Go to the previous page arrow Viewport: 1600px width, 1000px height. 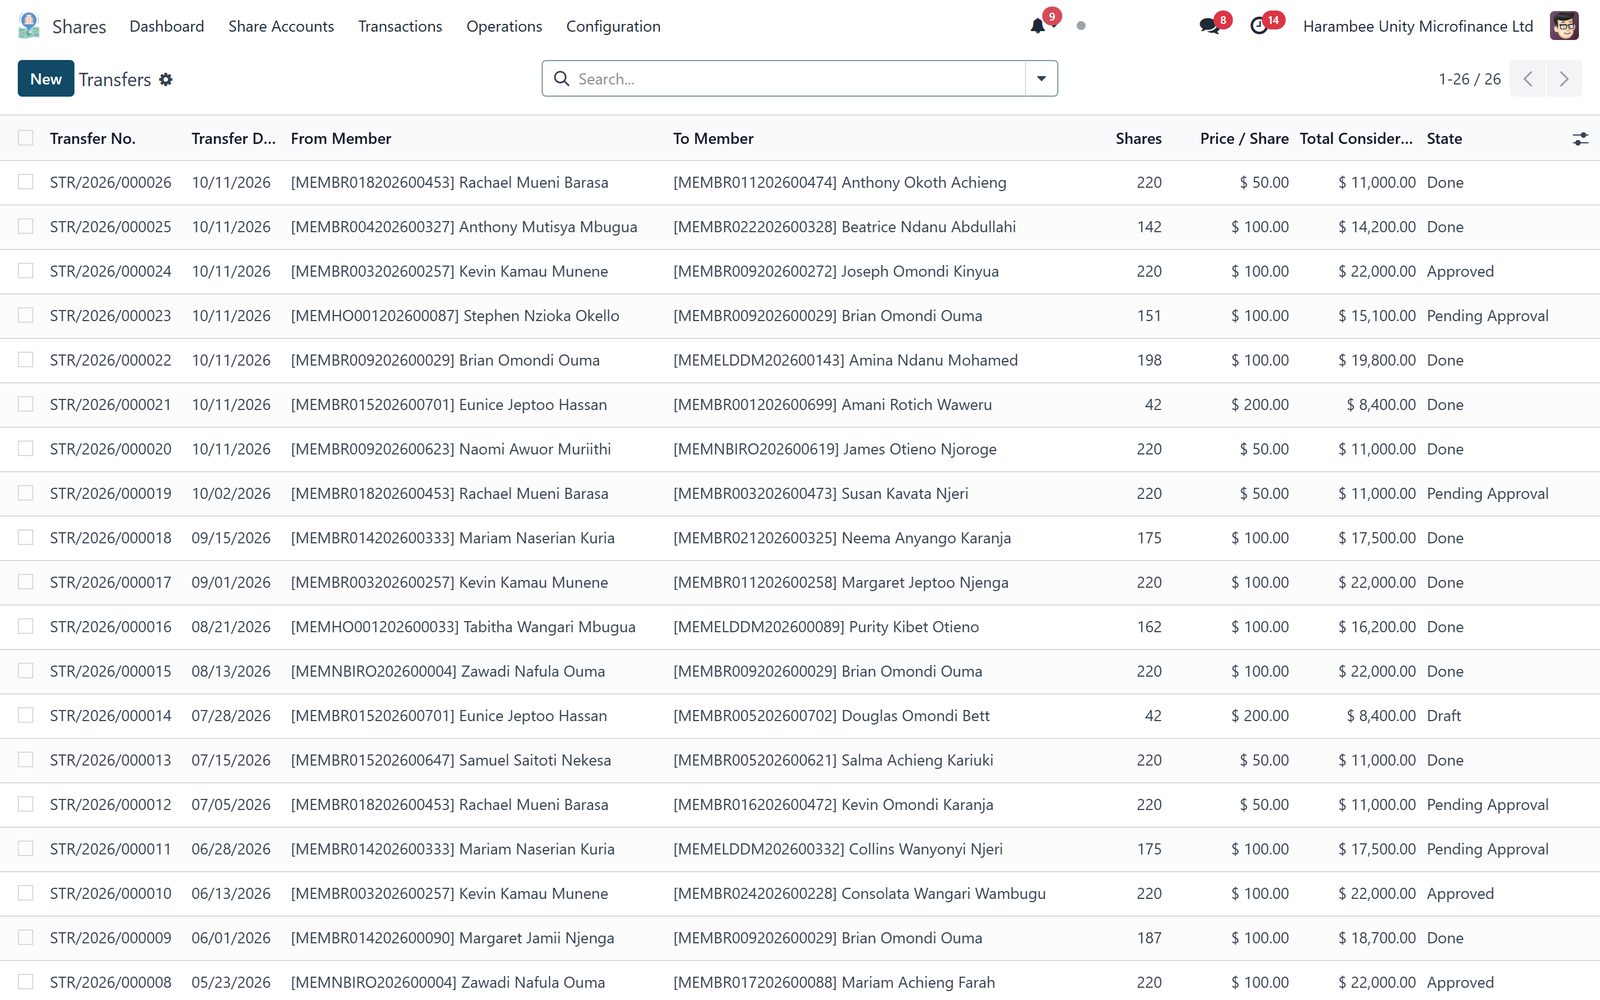click(1528, 79)
